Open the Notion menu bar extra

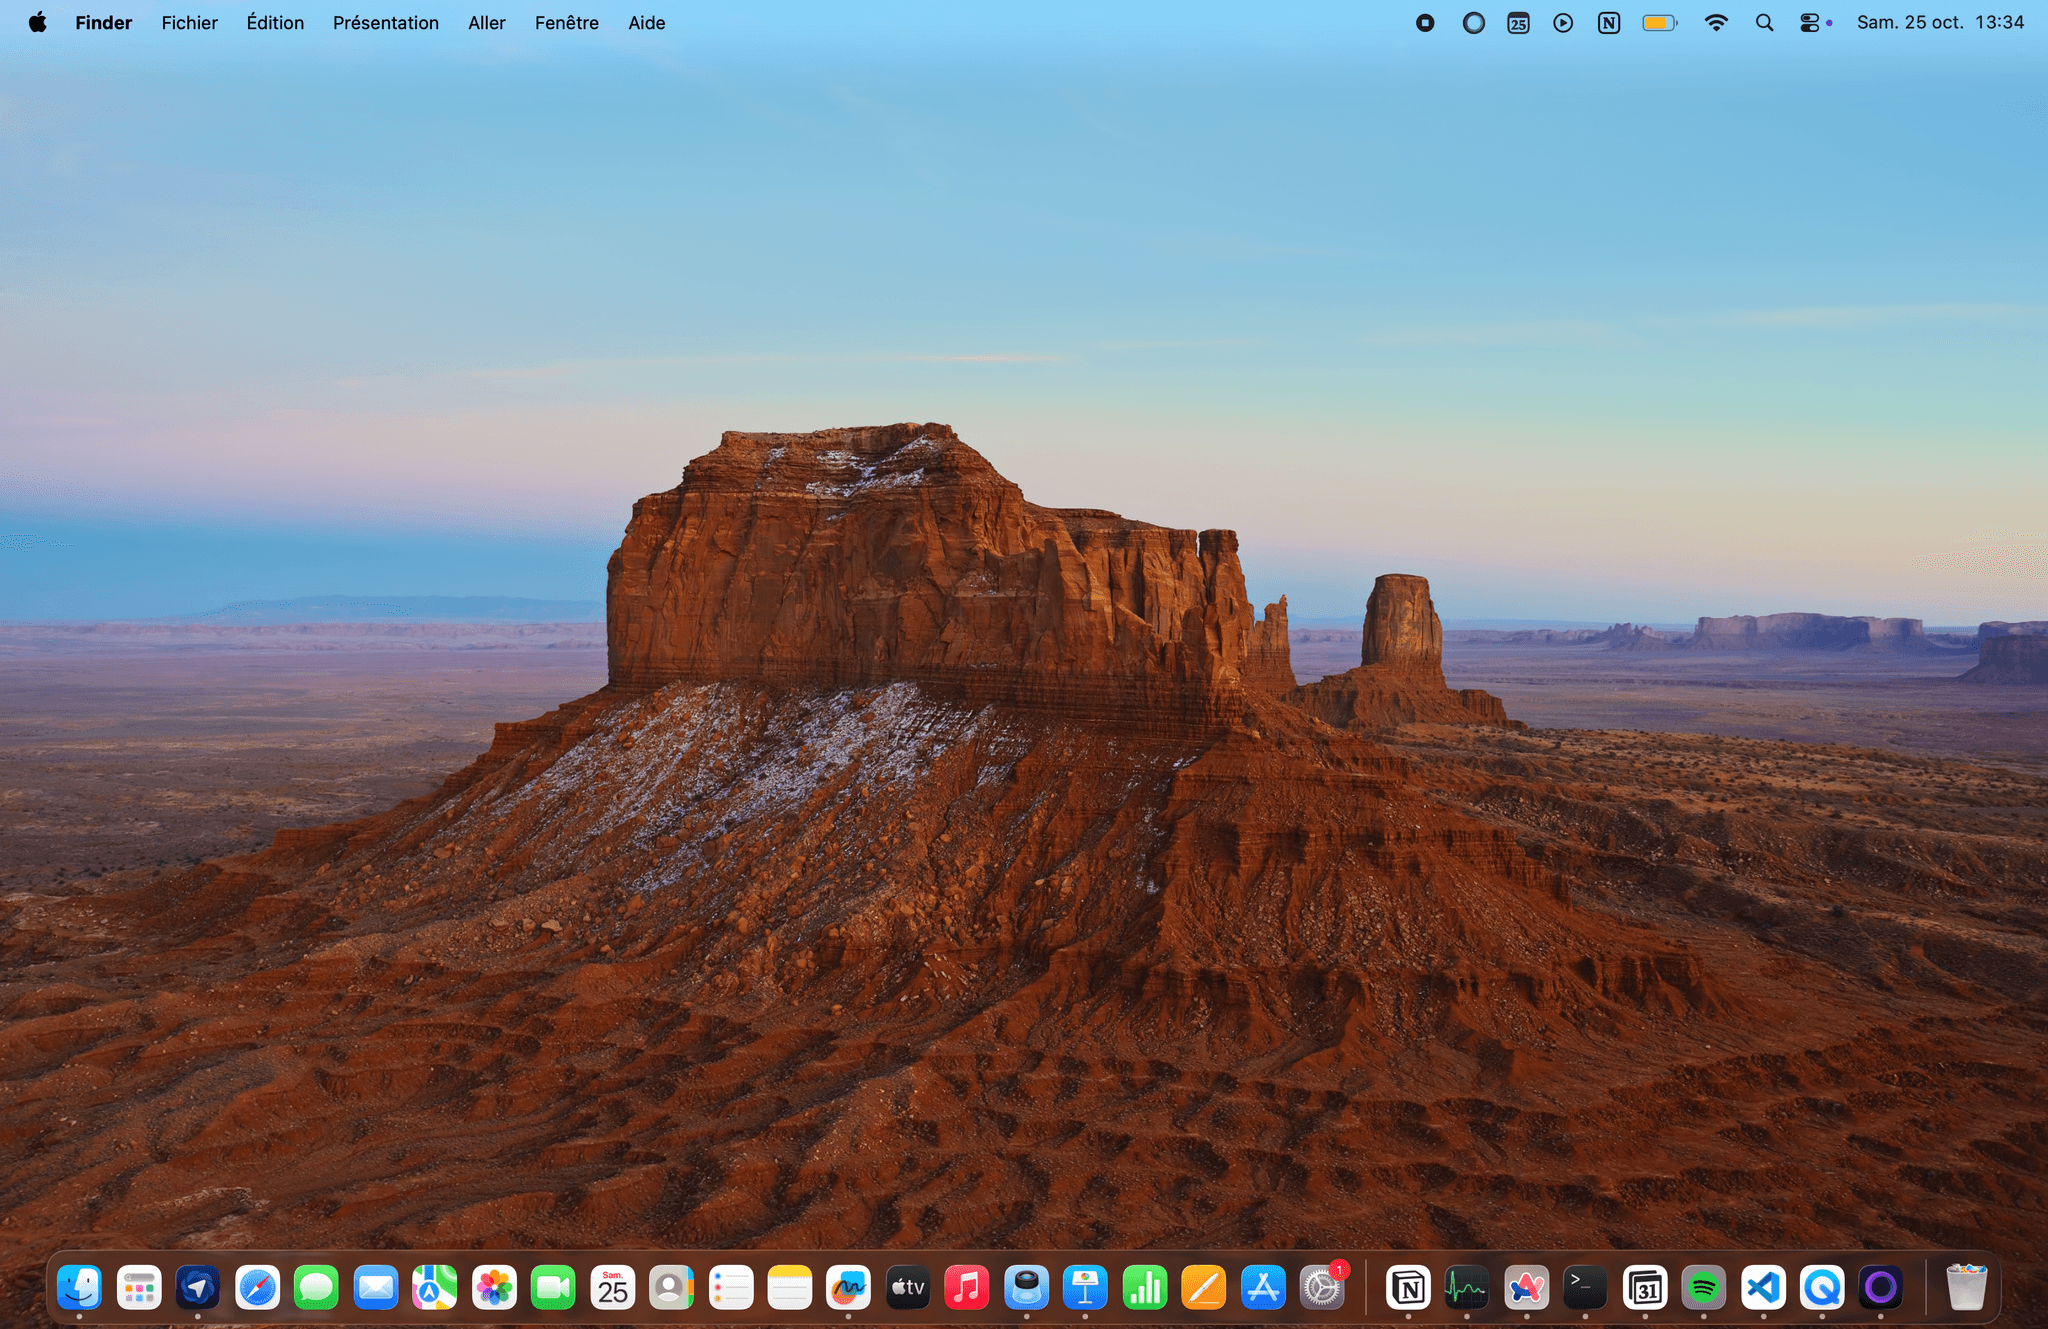pos(1609,22)
